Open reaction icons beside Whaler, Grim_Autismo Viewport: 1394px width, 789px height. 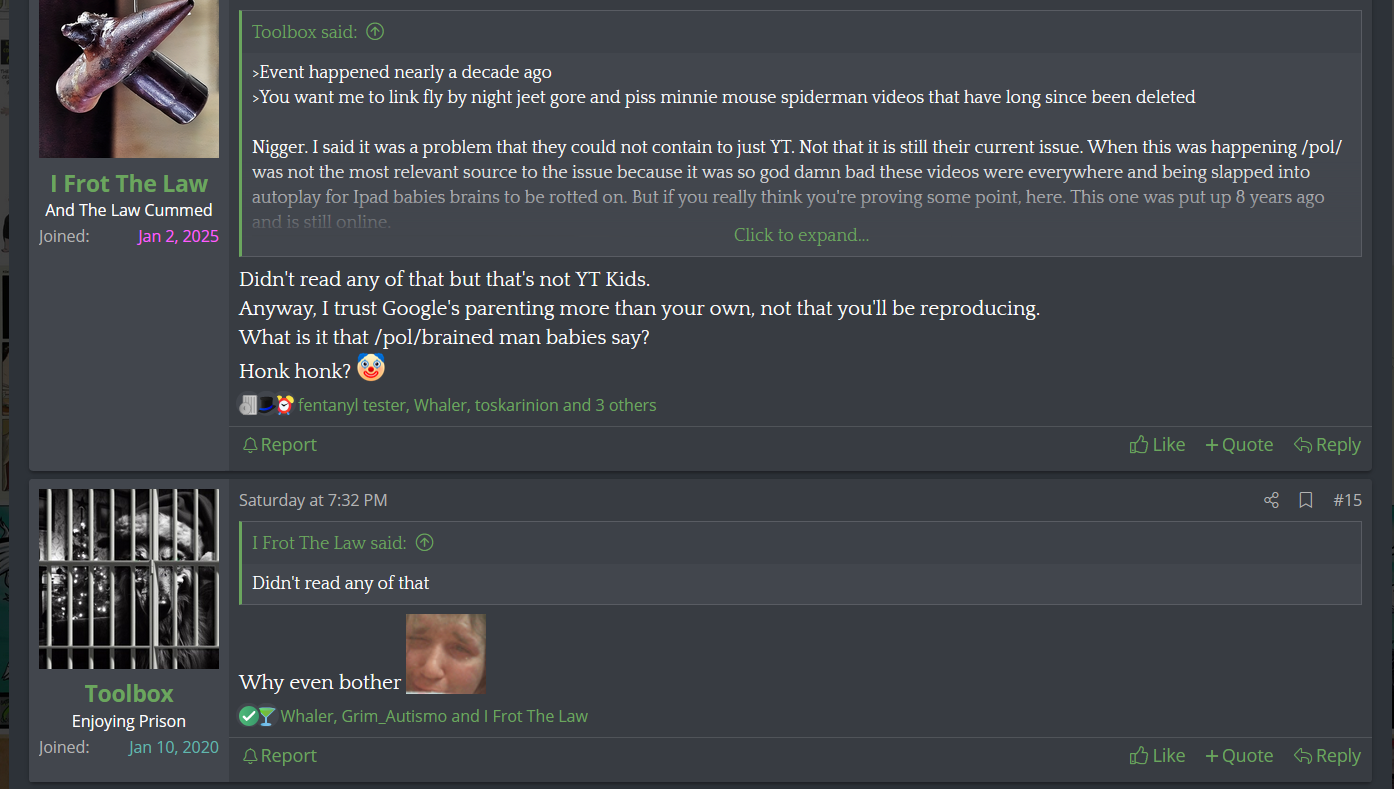pyautogui.click(x=257, y=716)
